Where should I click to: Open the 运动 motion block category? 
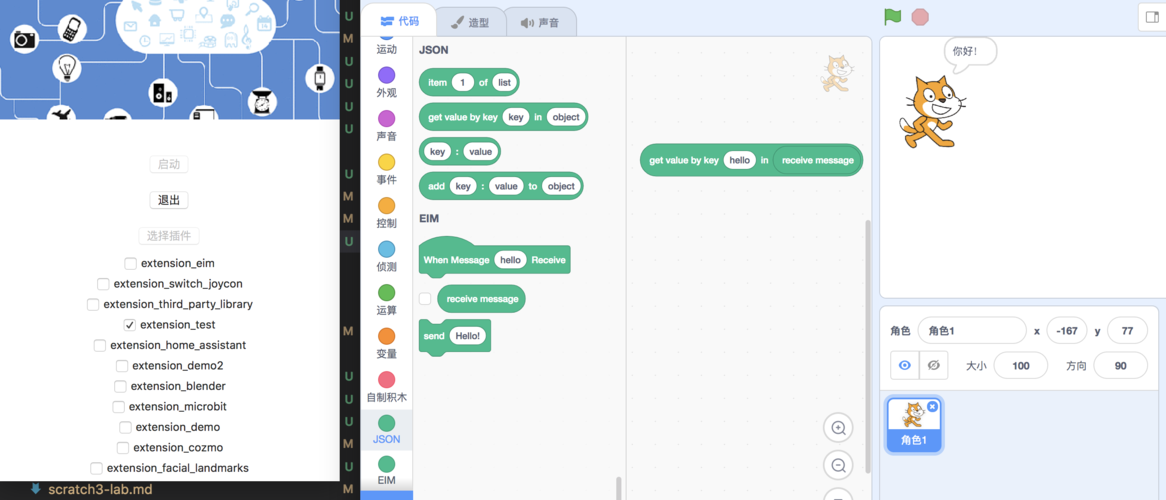[x=387, y=45]
